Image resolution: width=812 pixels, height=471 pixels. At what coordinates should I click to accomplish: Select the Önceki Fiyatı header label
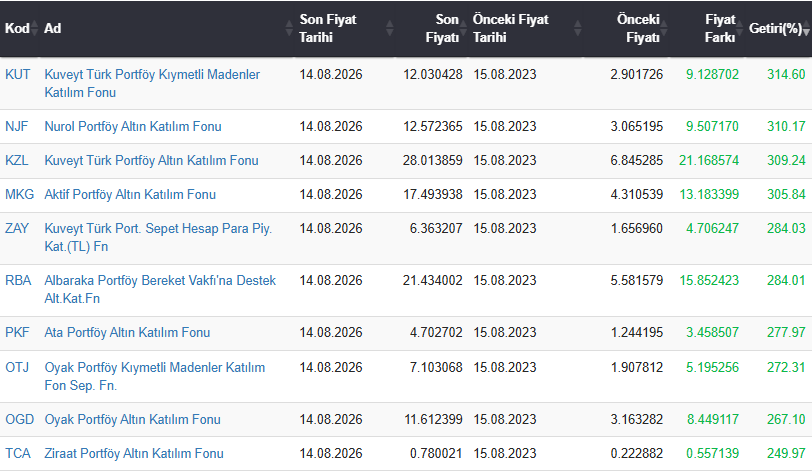point(638,28)
